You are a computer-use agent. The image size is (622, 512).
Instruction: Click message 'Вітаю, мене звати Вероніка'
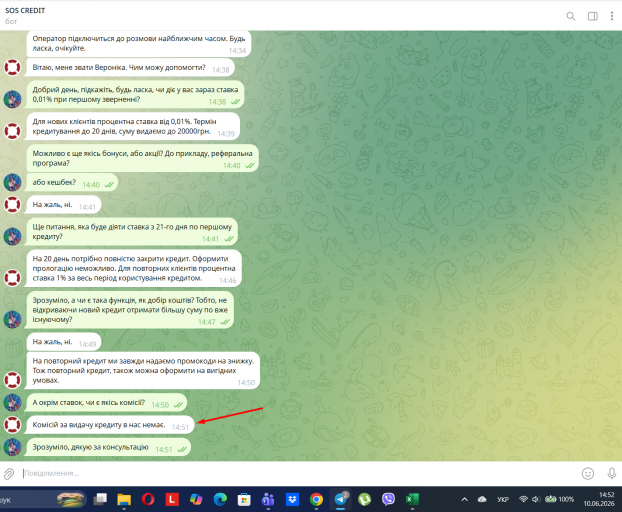tap(131, 68)
